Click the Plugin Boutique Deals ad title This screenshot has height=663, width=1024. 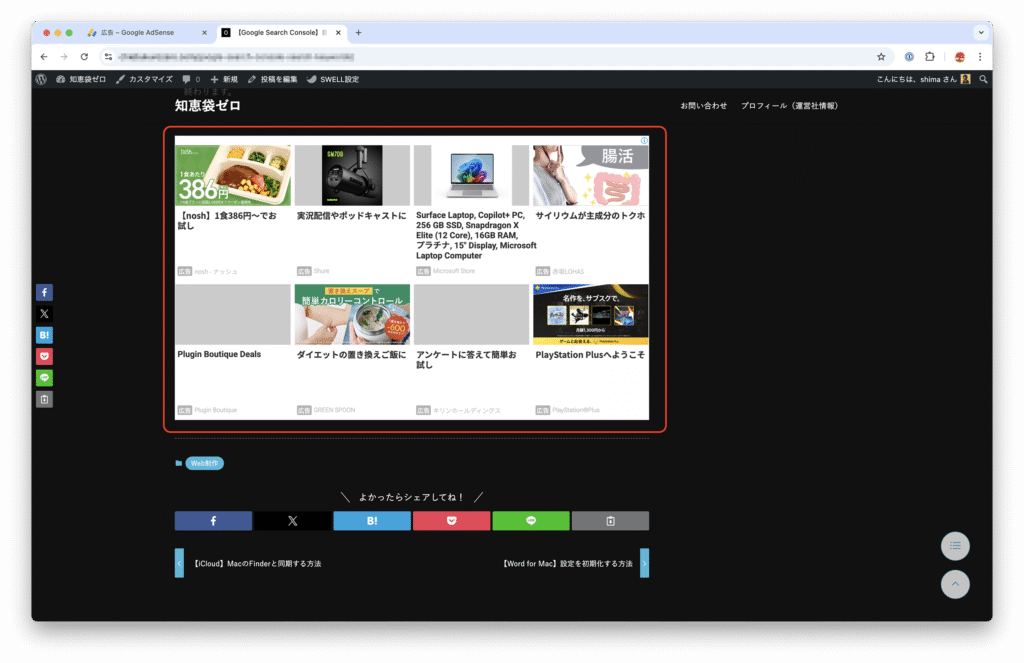point(219,354)
